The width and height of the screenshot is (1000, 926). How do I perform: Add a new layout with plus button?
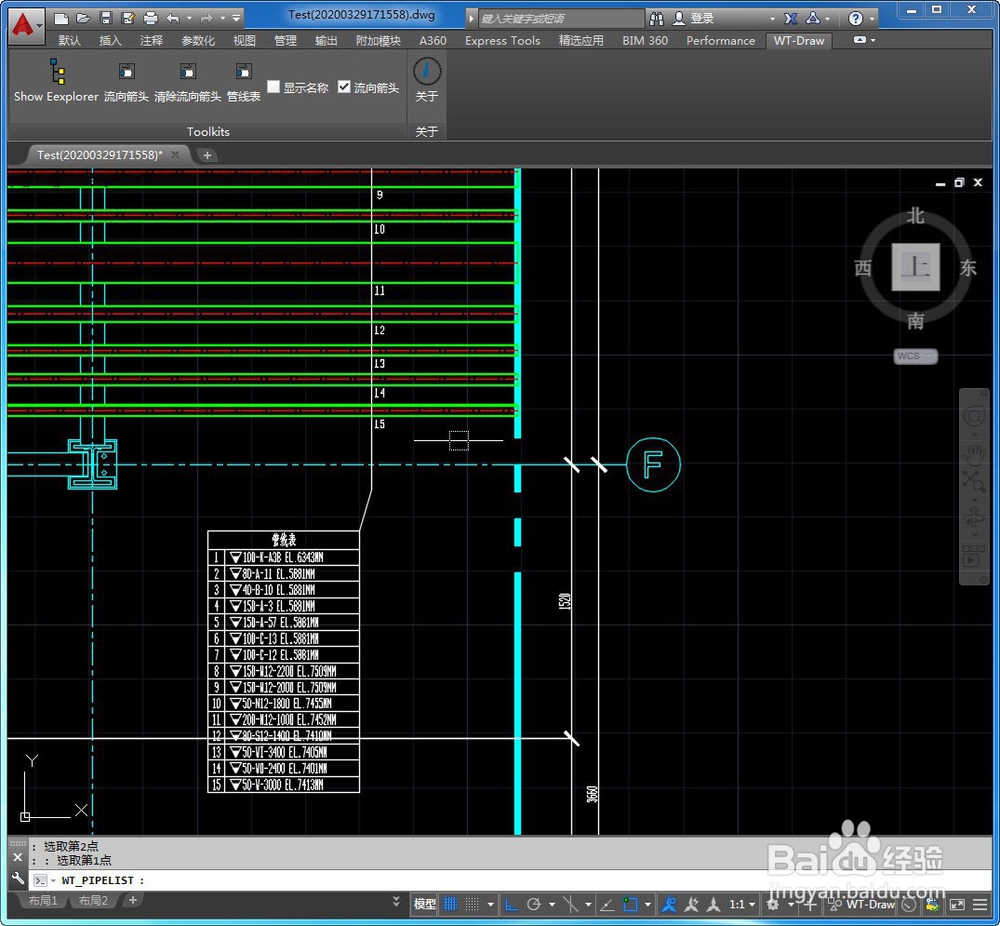133,900
